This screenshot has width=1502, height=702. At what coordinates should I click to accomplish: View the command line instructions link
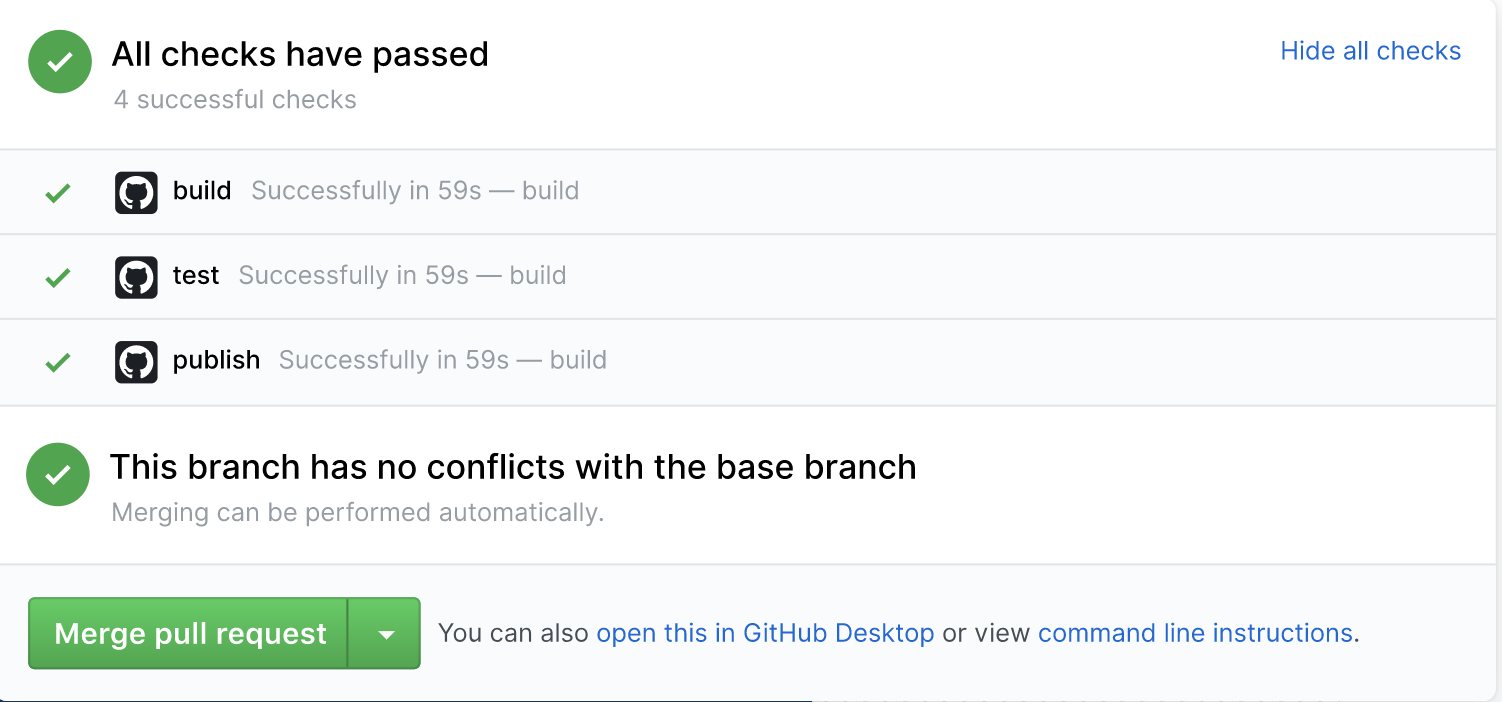pos(1195,633)
